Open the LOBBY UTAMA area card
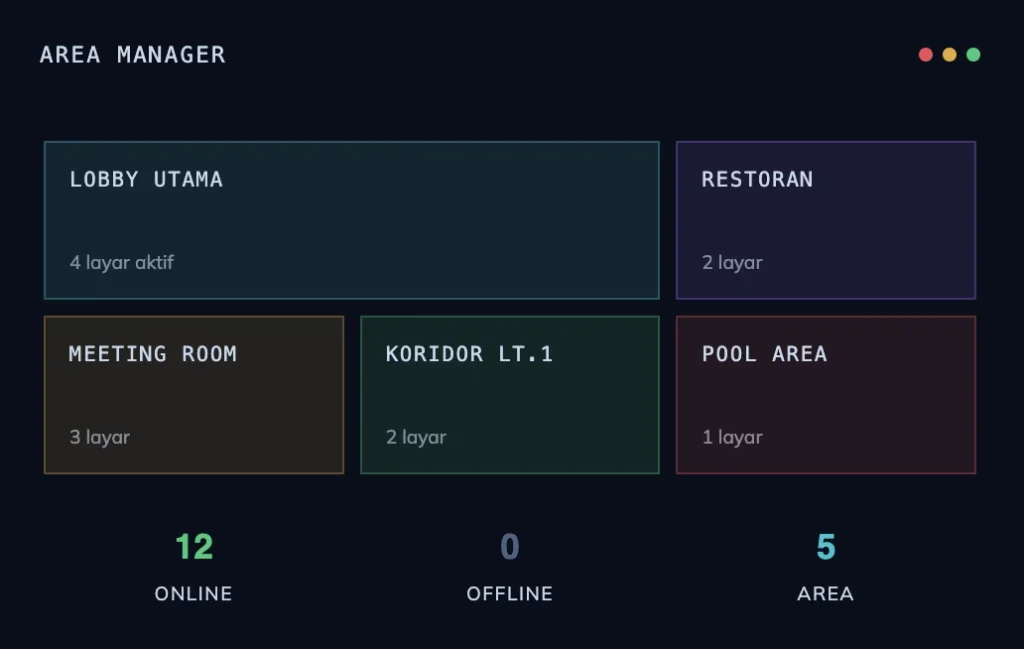Screen dimensions: 1024x649 (351, 220)
